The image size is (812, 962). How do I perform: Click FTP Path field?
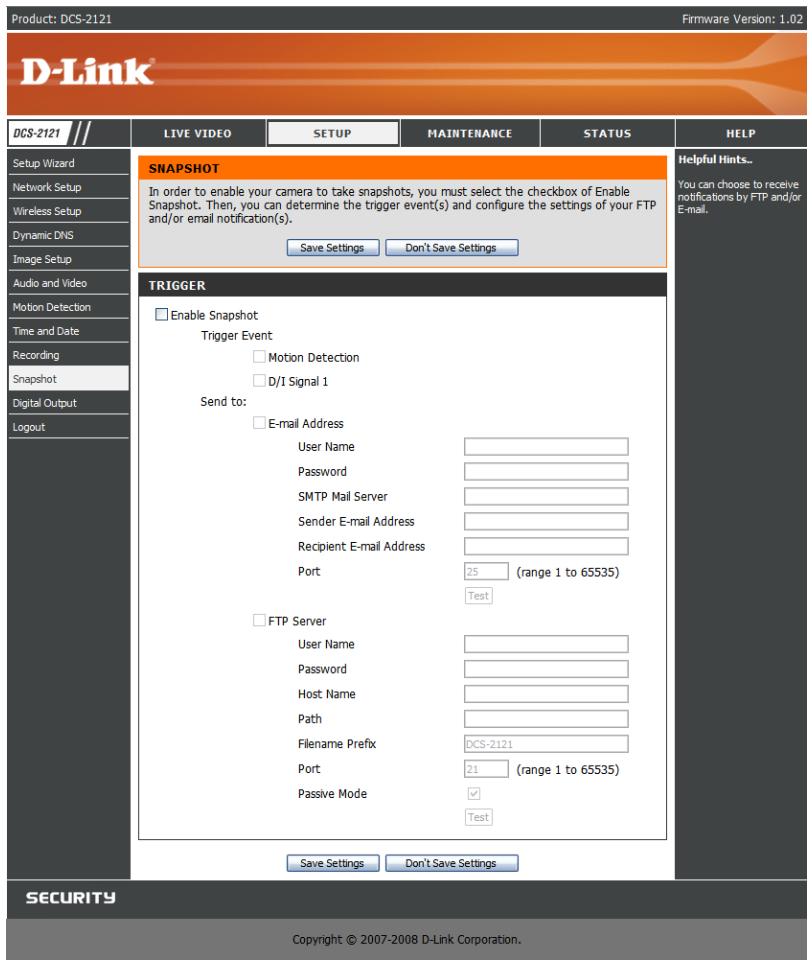coord(546,718)
